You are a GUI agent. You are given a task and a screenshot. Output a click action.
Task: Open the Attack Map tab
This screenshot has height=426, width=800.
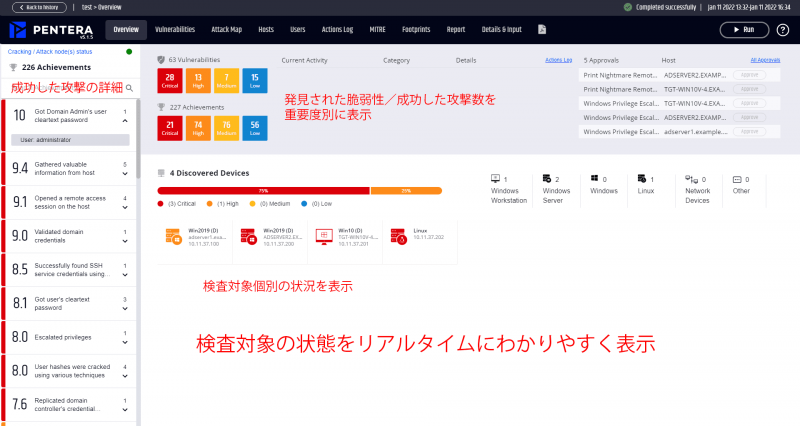227,30
